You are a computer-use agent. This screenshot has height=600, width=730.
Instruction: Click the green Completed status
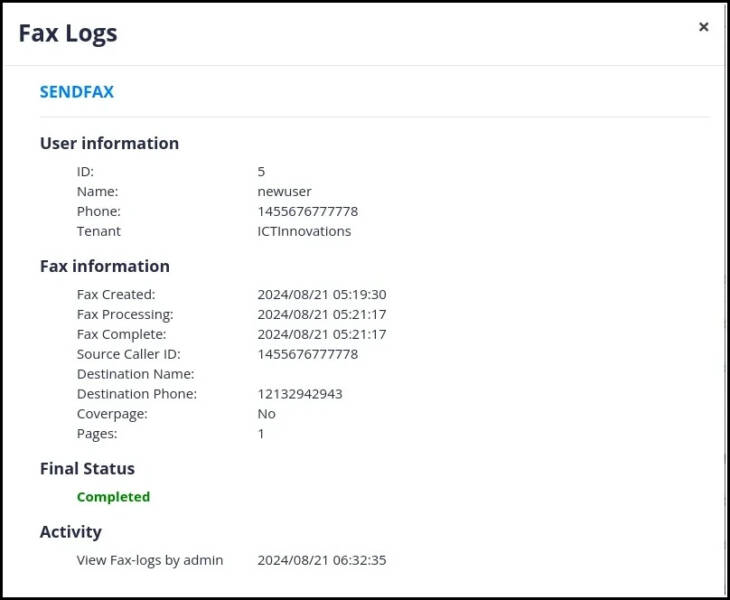point(114,497)
